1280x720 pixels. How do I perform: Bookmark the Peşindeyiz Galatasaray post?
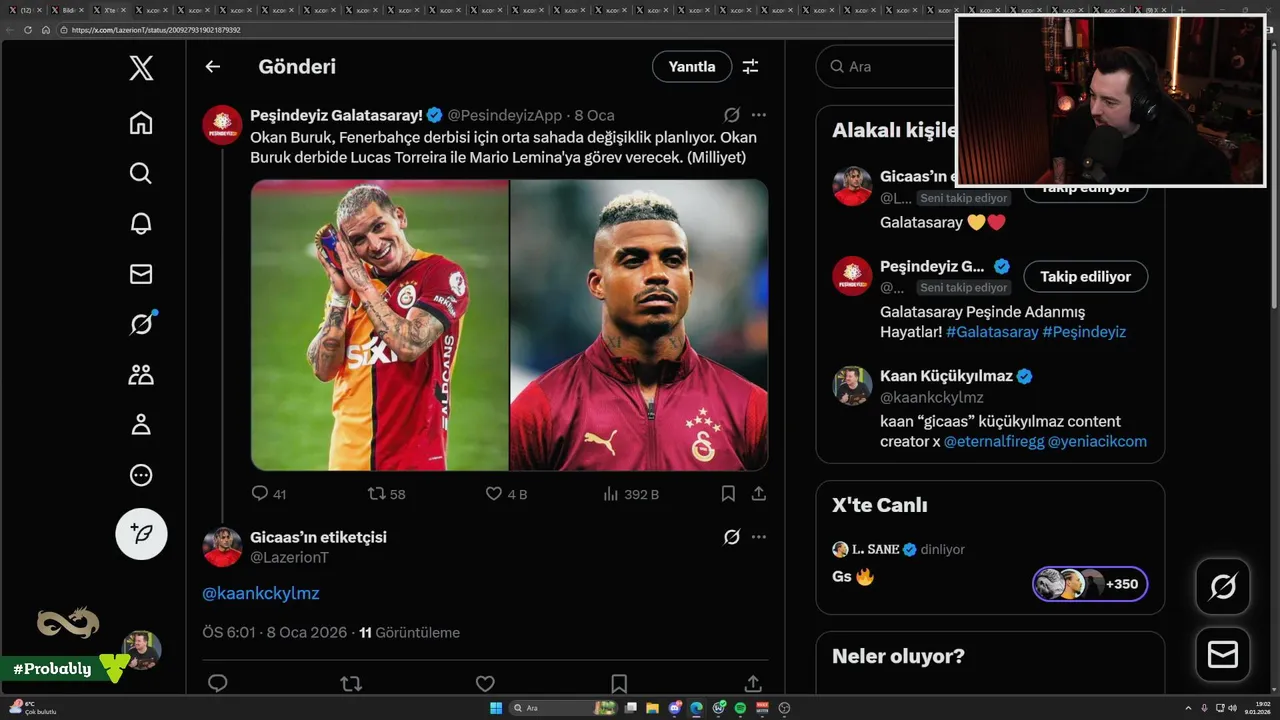pos(728,494)
